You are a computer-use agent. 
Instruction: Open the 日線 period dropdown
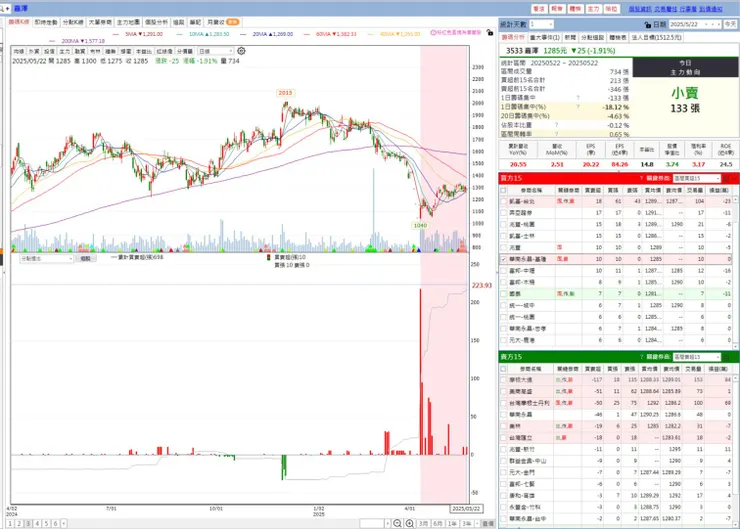[216, 51]
